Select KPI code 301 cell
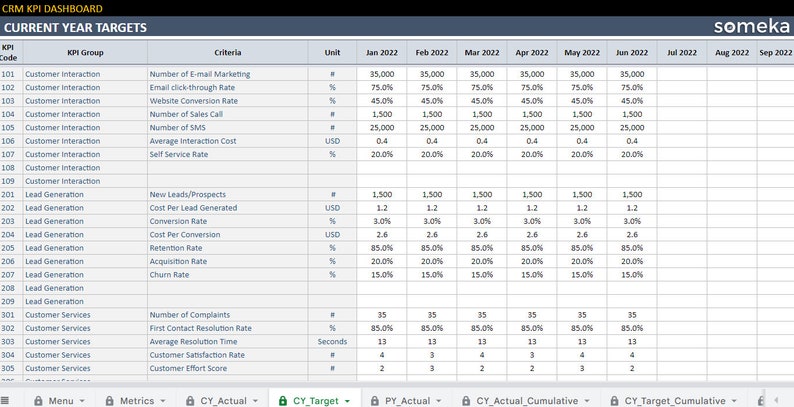794x407 pixels. pyautogui.click(x=11, y=315)
